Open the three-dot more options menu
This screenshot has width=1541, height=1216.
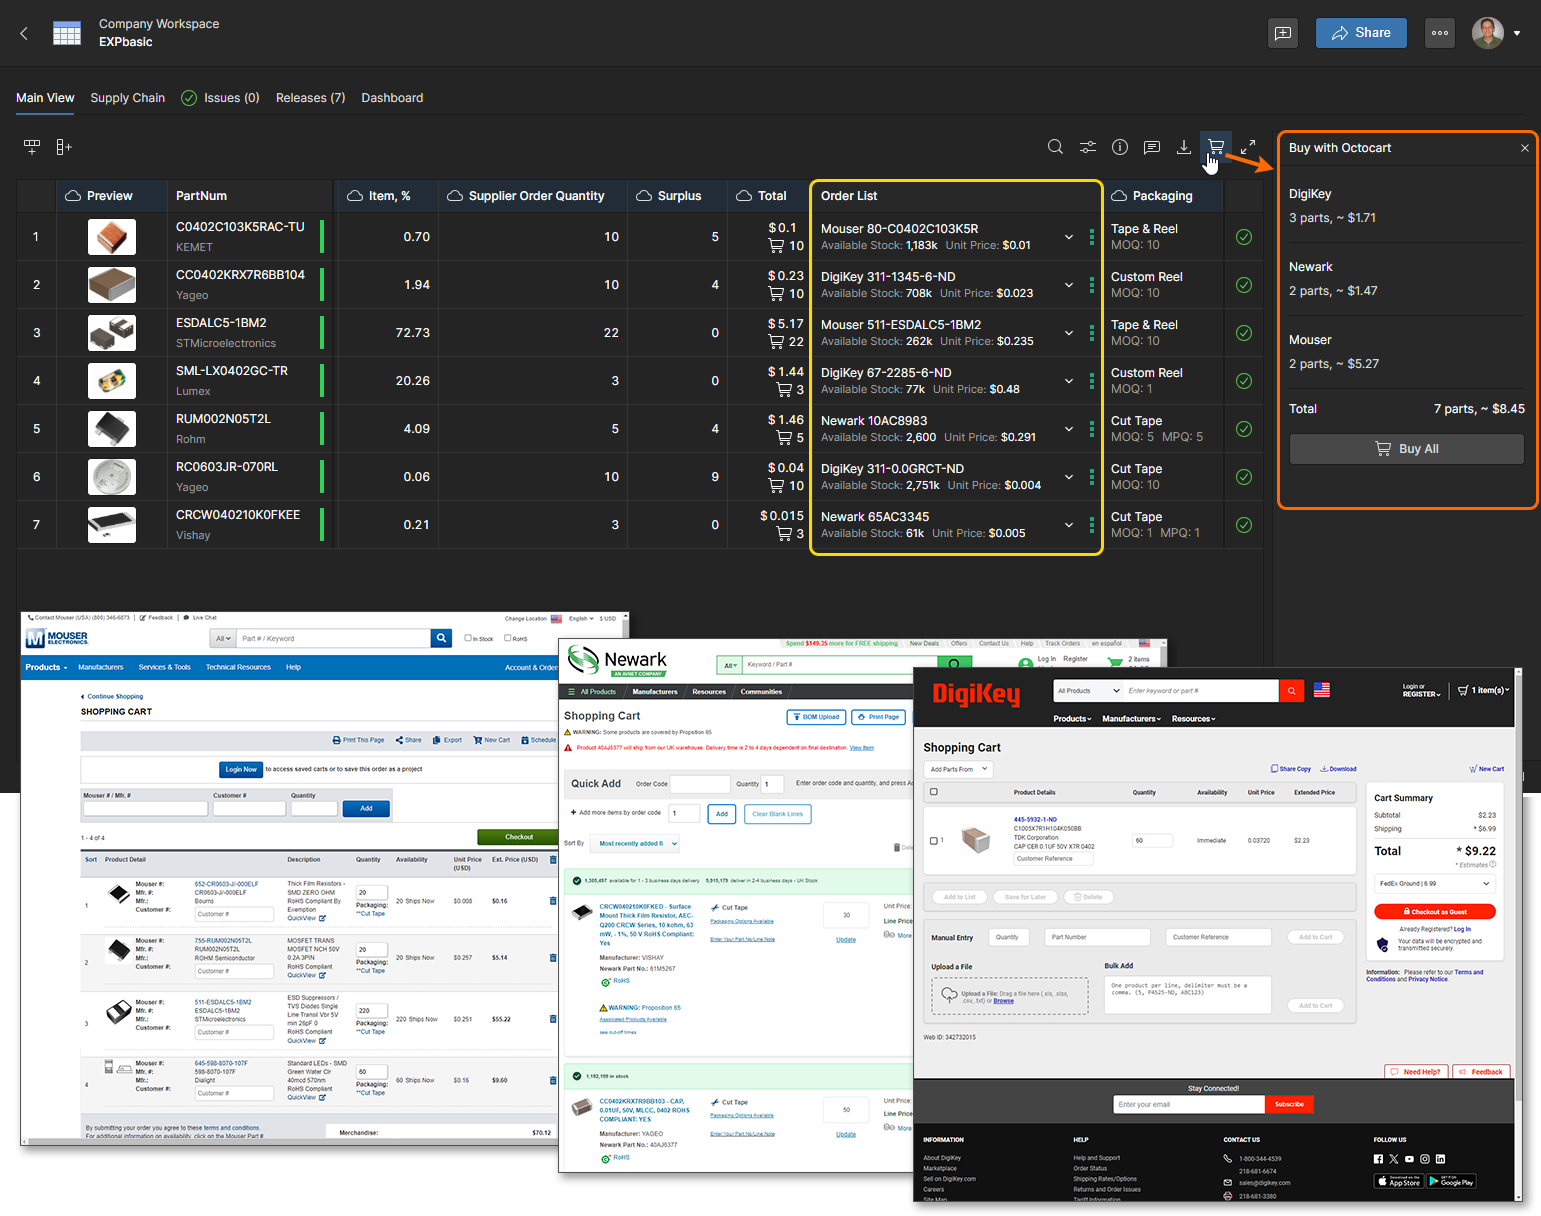click(x=1440, y=33)
